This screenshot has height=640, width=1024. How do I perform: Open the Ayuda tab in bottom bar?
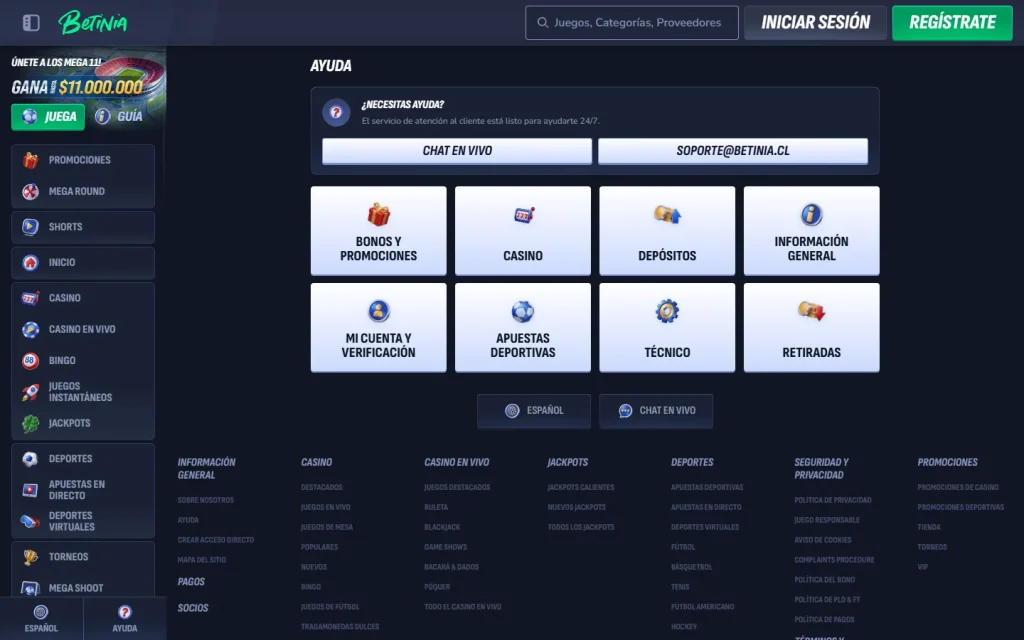[x=125, y=618]
